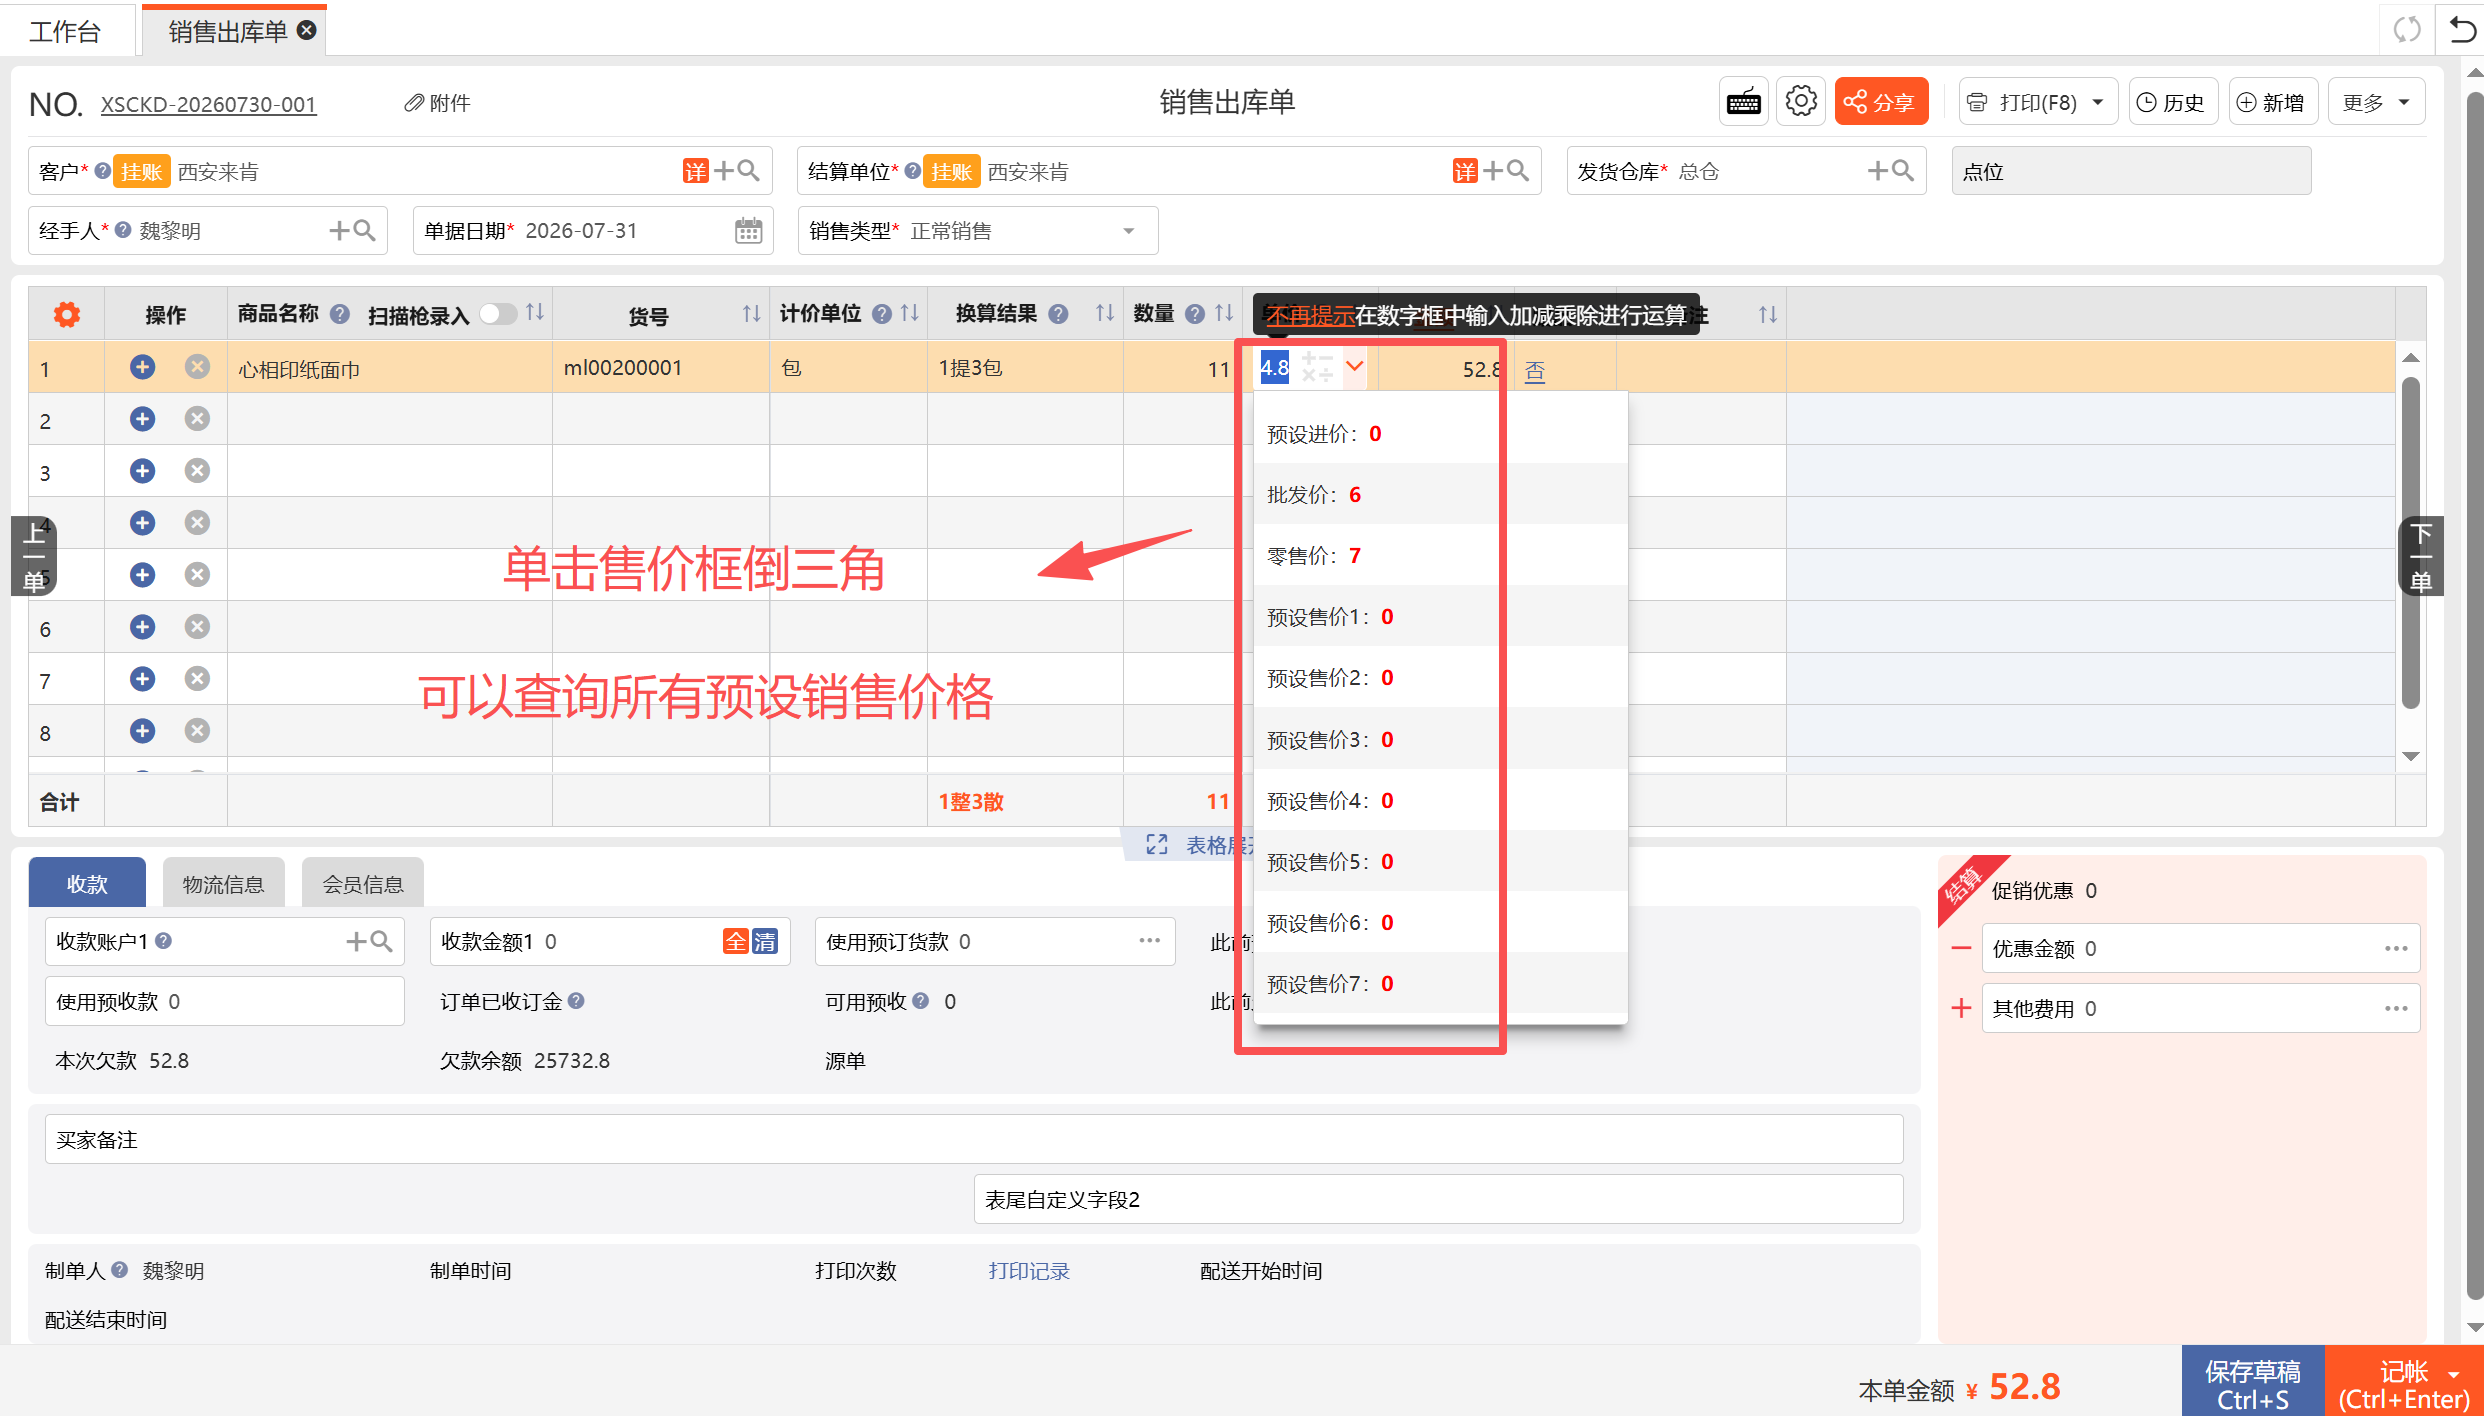Expand the 更多 menu
This screenshot has height=1416, width=2484.
(2376, 102)
